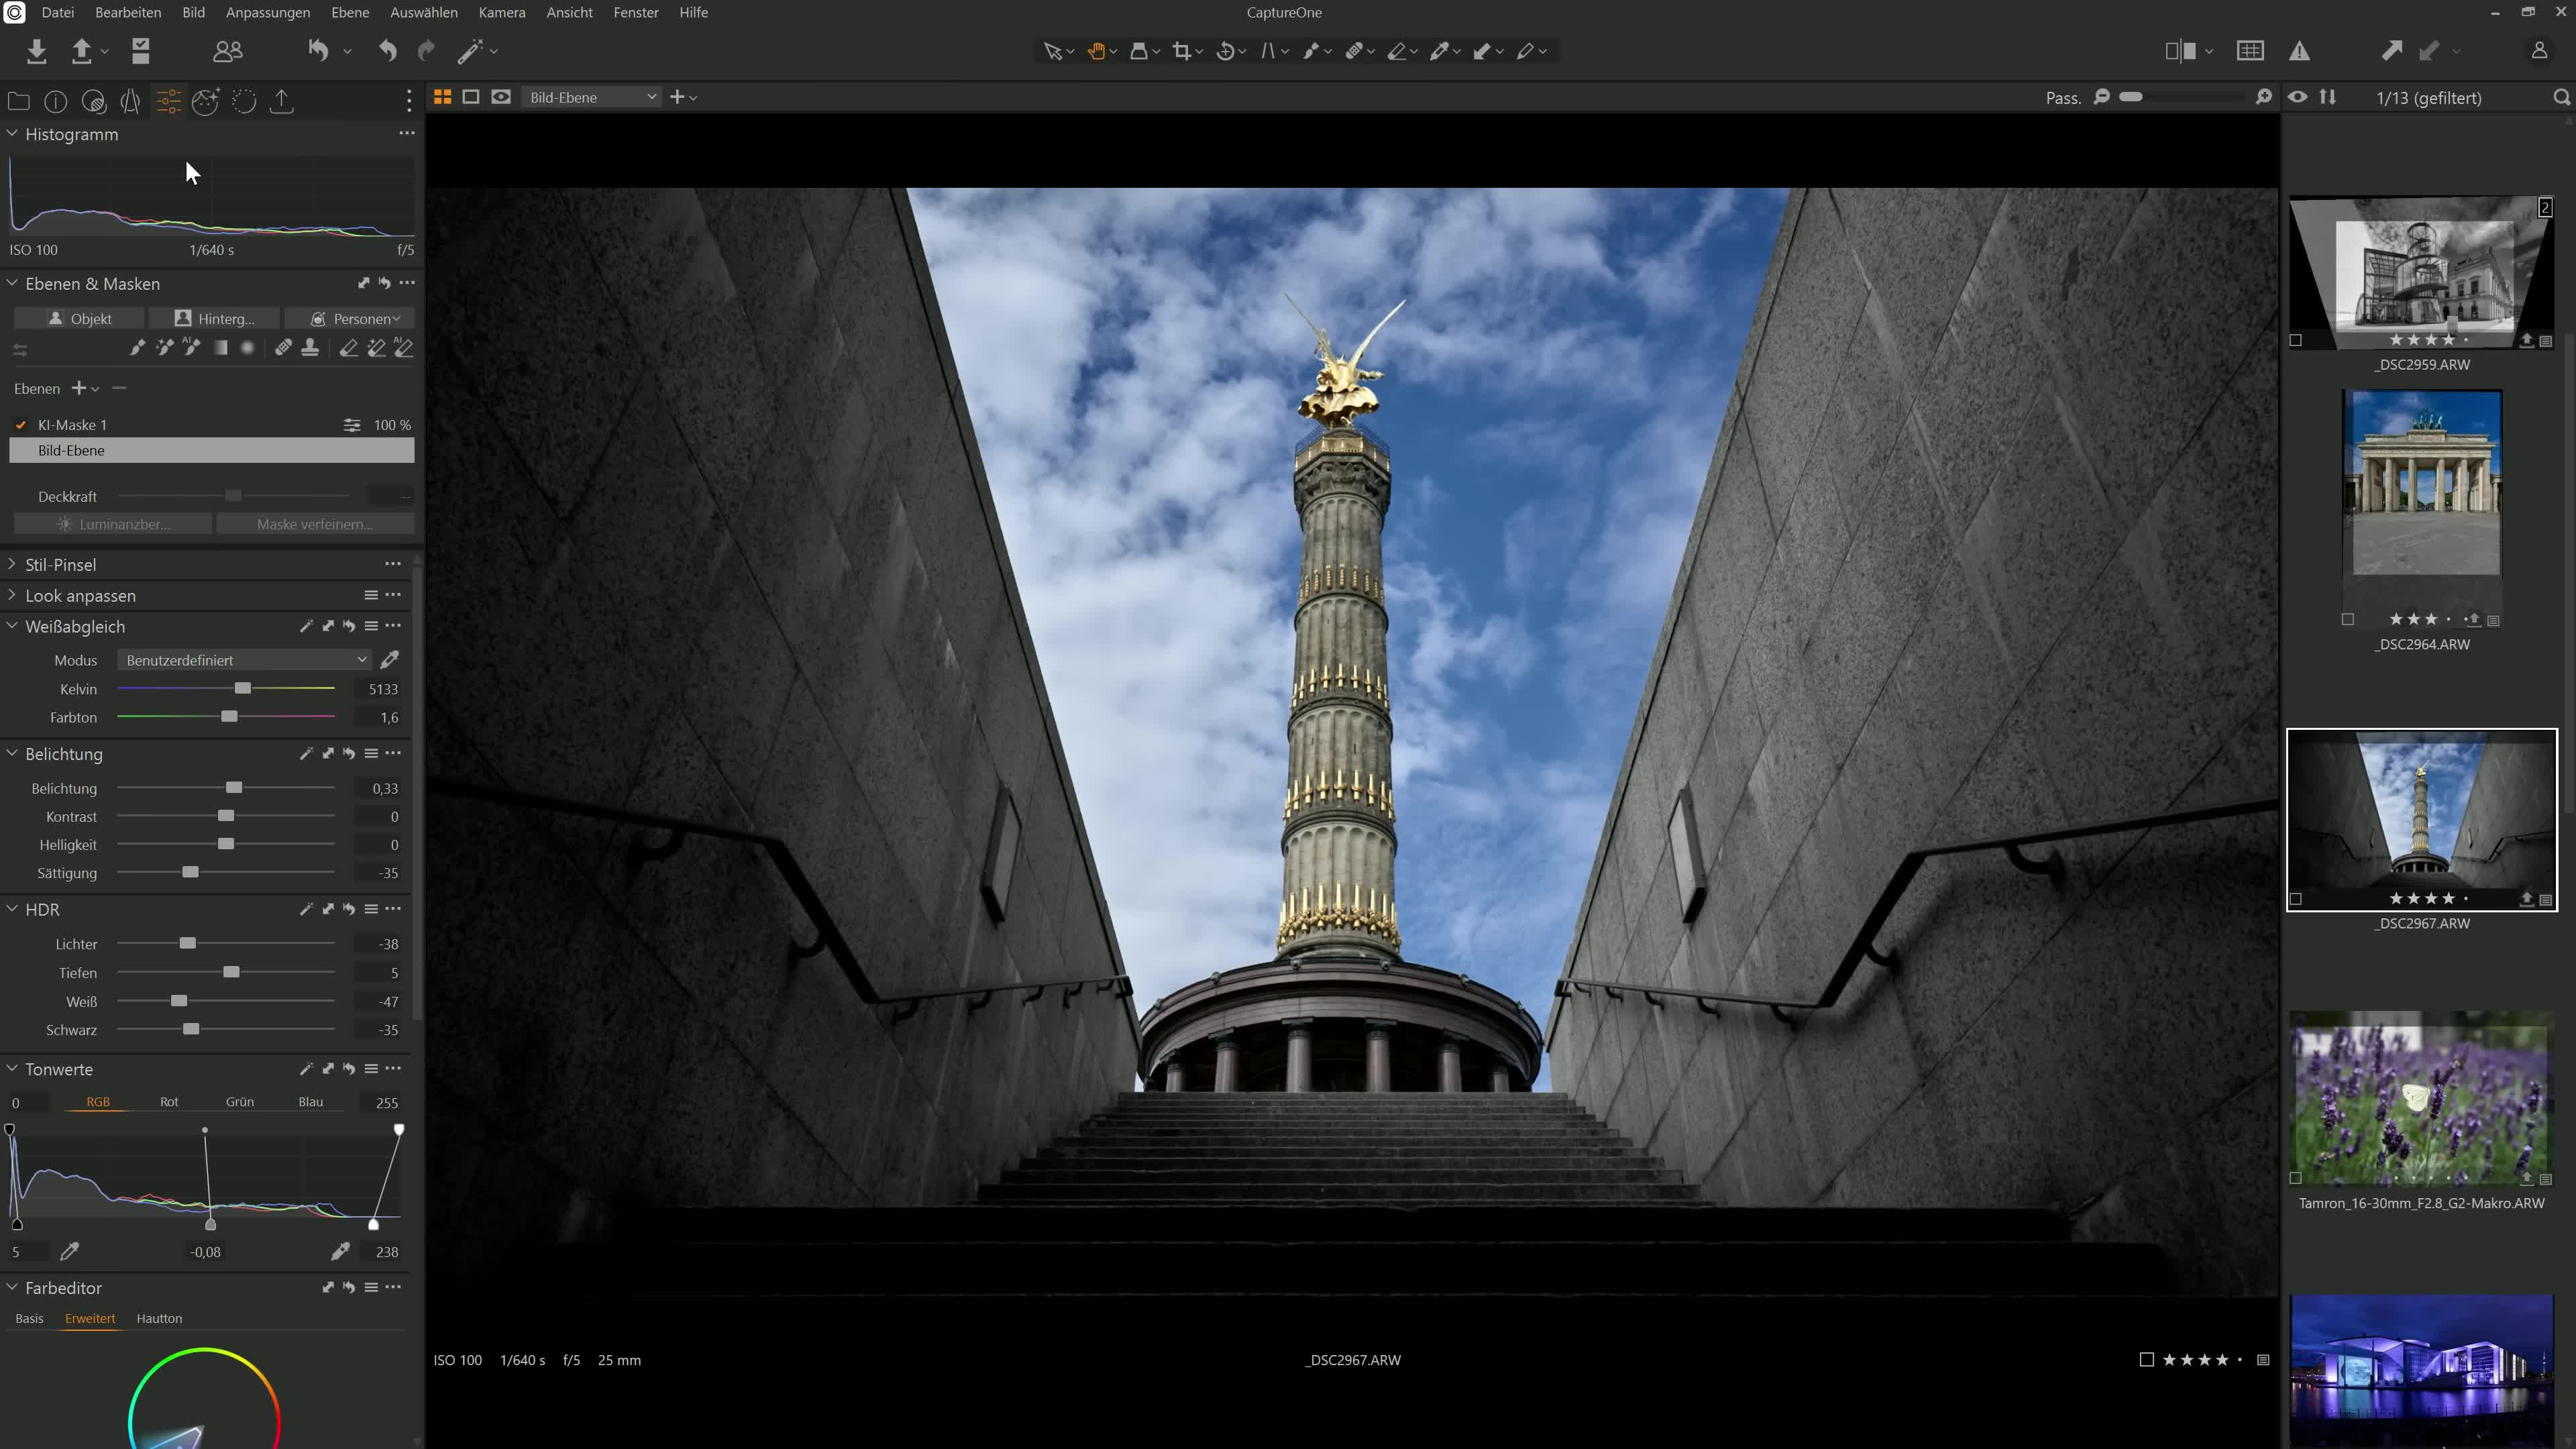Disable the KI-Maske 1 layer checkbox
This screenshot has width=2576, height=1449.
[21, 425]
